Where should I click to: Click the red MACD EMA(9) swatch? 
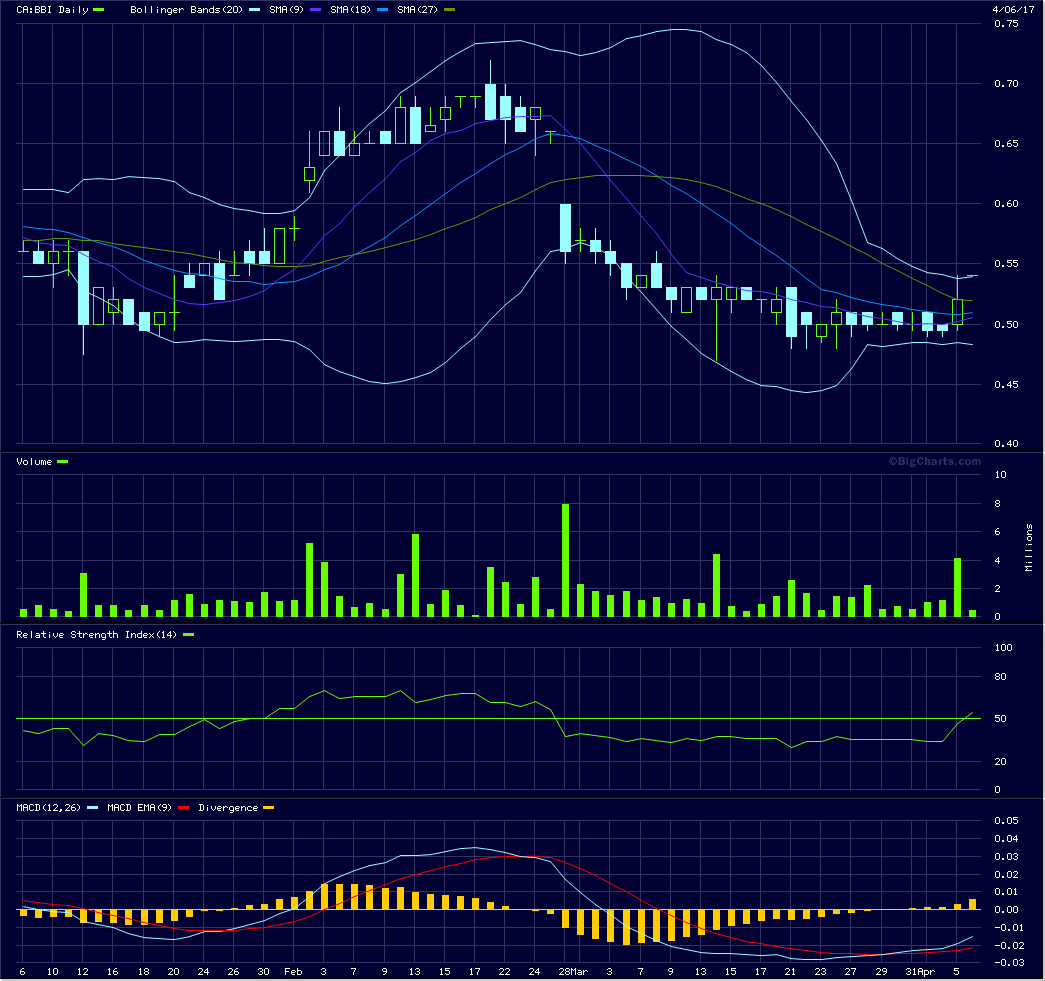pos(183,807)
